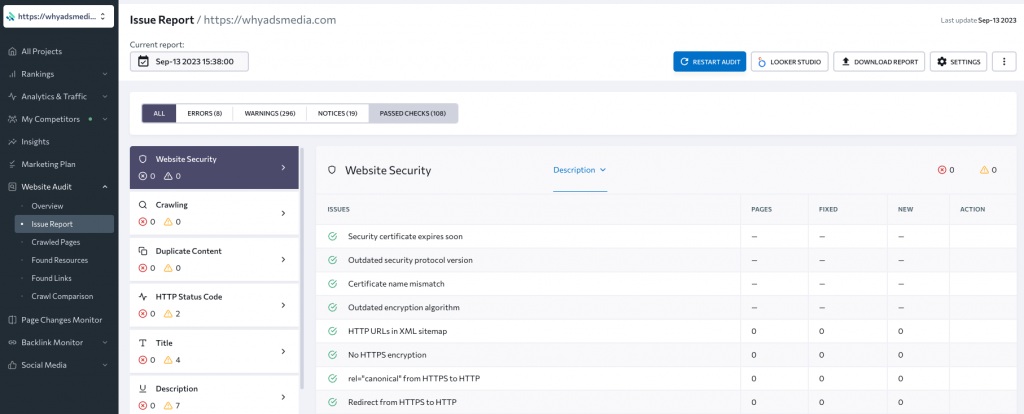Open the Crawl Comparison submenu item
The width and height of the screenshot is (1024, 414).
tap(62, 296)
